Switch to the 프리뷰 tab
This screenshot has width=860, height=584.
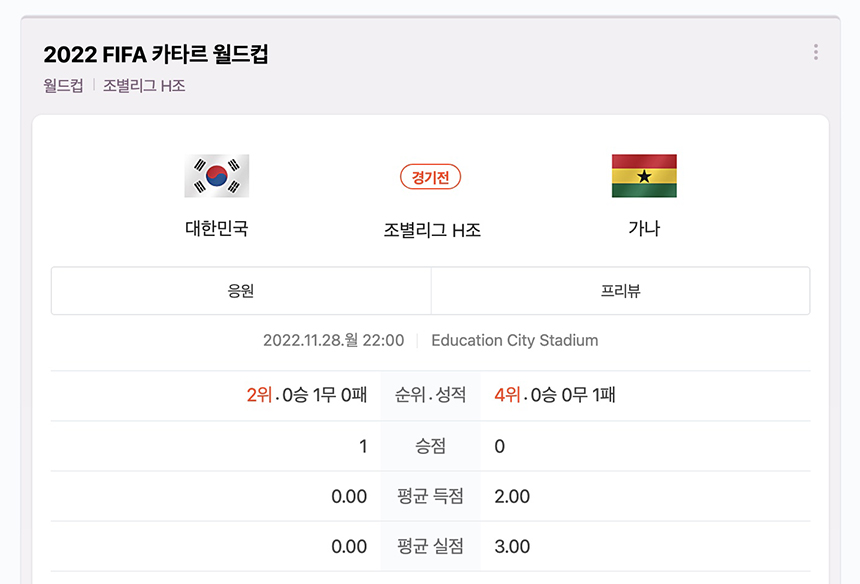click(x=620, y=289)
